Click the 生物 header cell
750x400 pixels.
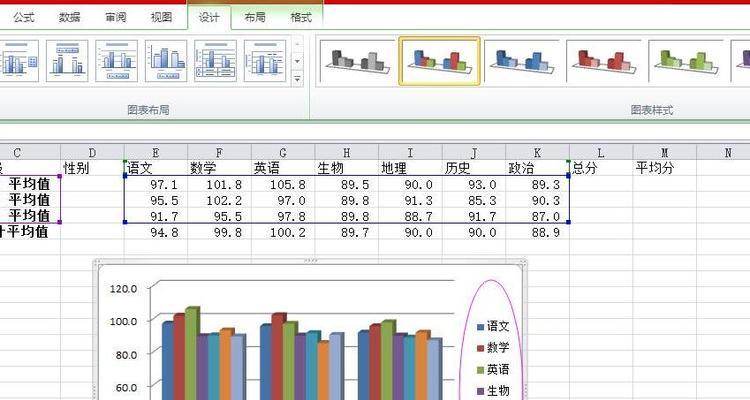click(x=346, y=168)
